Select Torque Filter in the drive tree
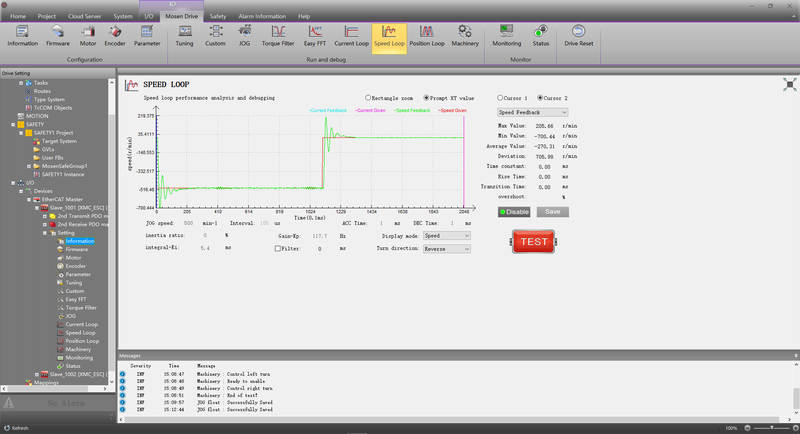 81,307
